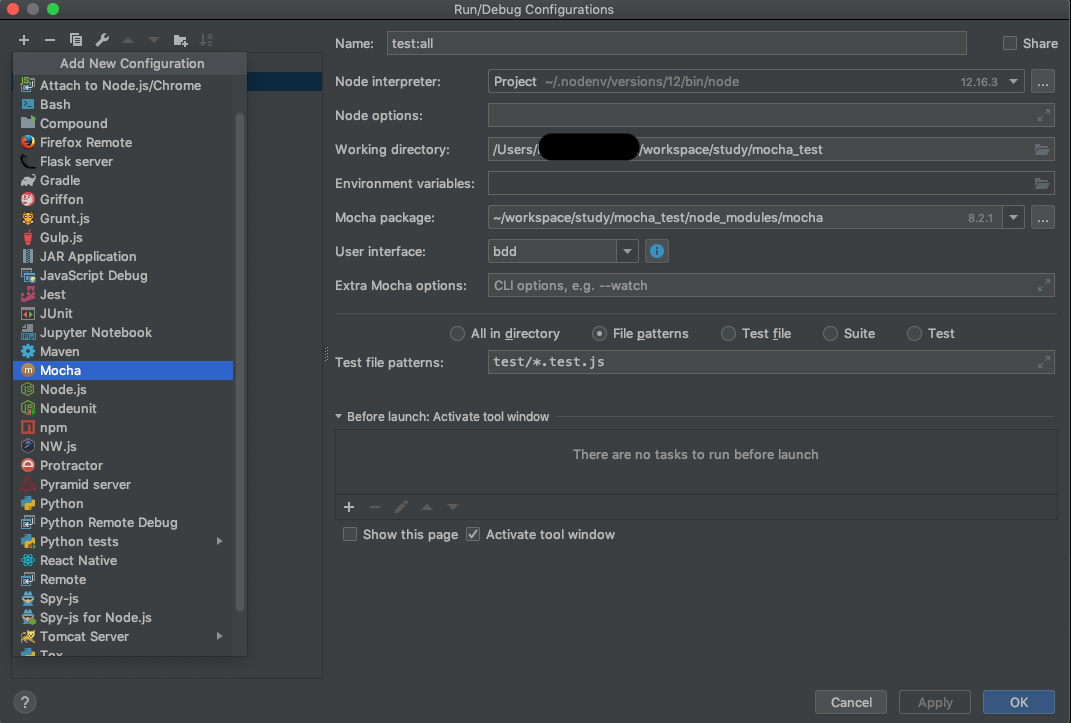This screenshot has width=1071, height=723.
Task: Click the blue info icon beside User interface
Action: 656,251
